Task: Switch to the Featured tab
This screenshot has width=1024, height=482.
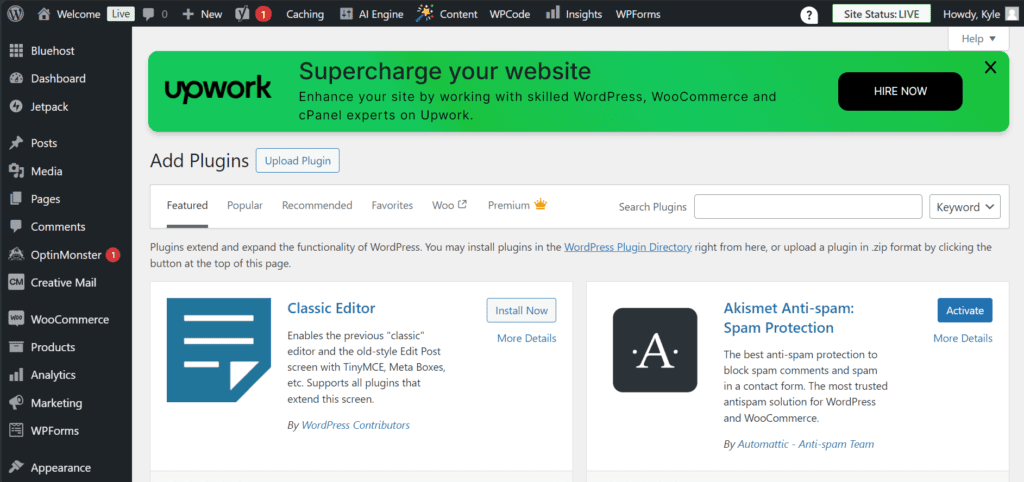Action: tap(187, 205)
